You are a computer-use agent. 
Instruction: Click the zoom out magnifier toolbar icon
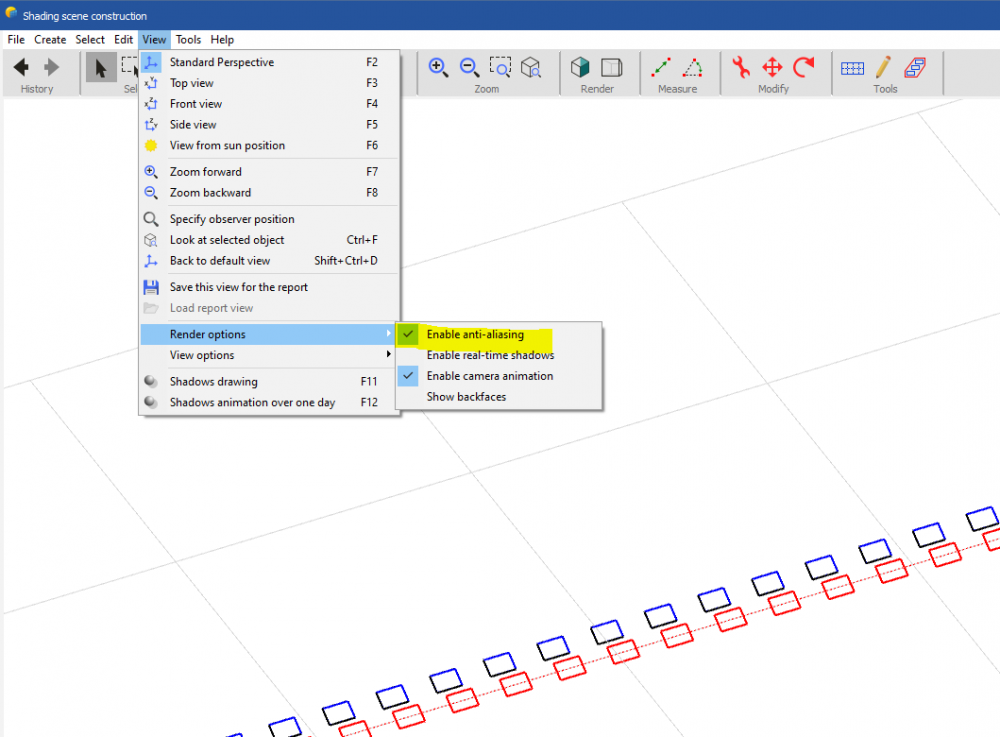click(x=469, y=67)
